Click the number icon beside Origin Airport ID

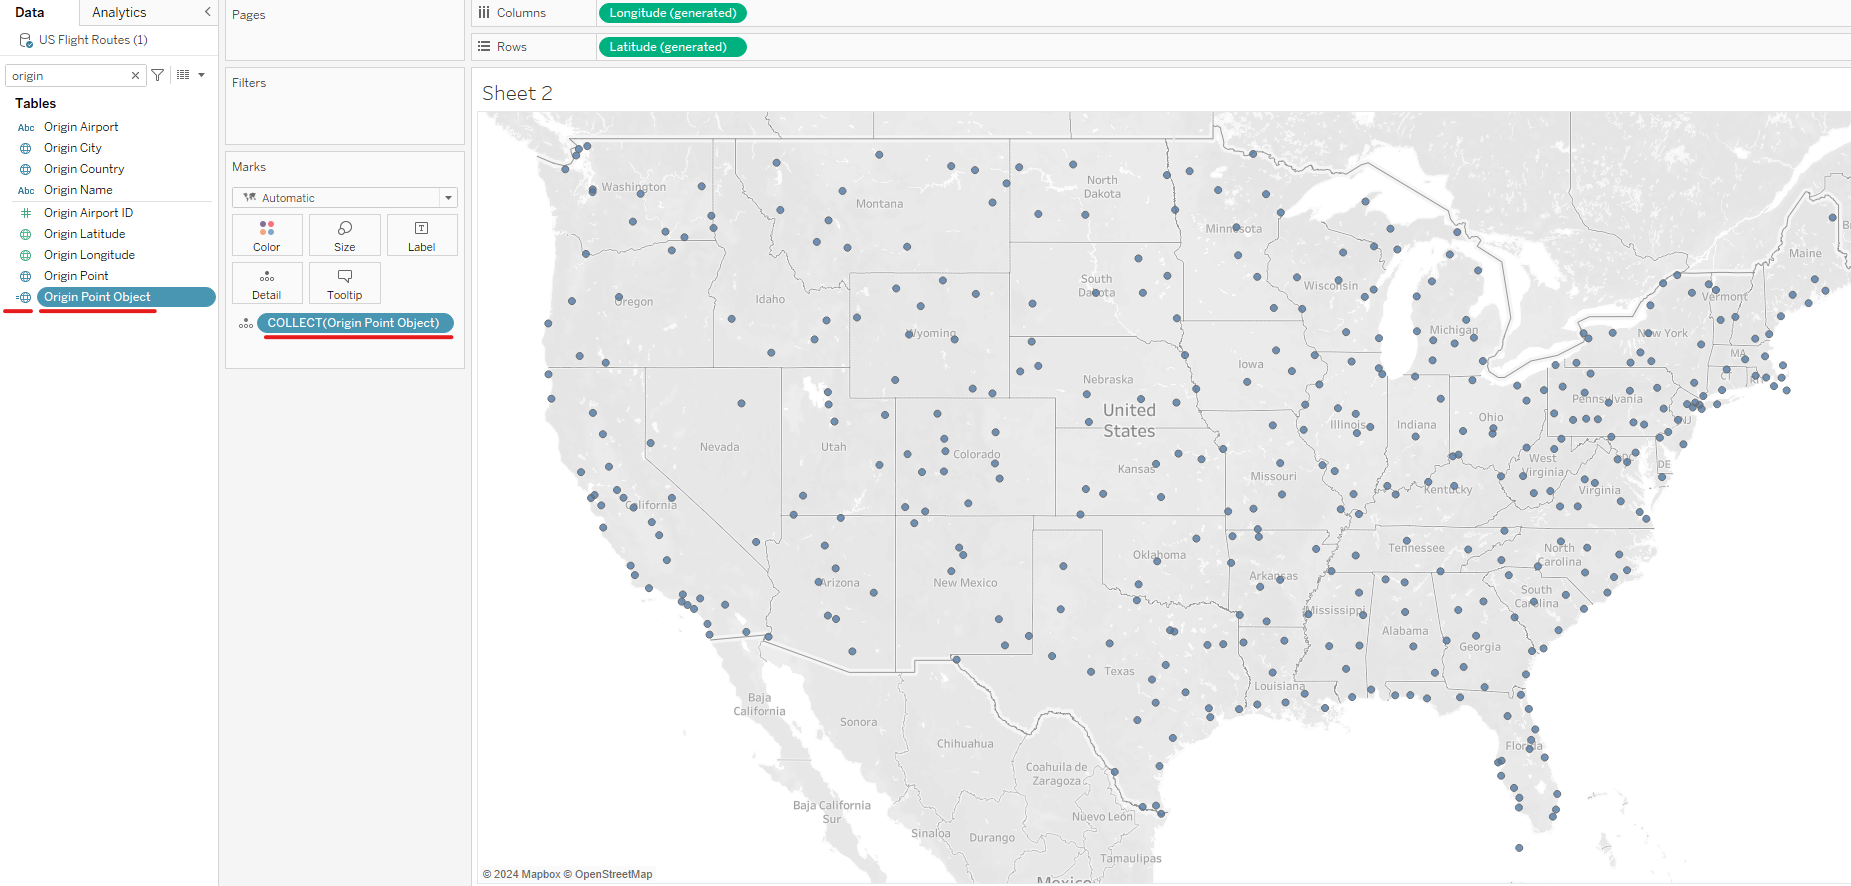pos(26,213)
